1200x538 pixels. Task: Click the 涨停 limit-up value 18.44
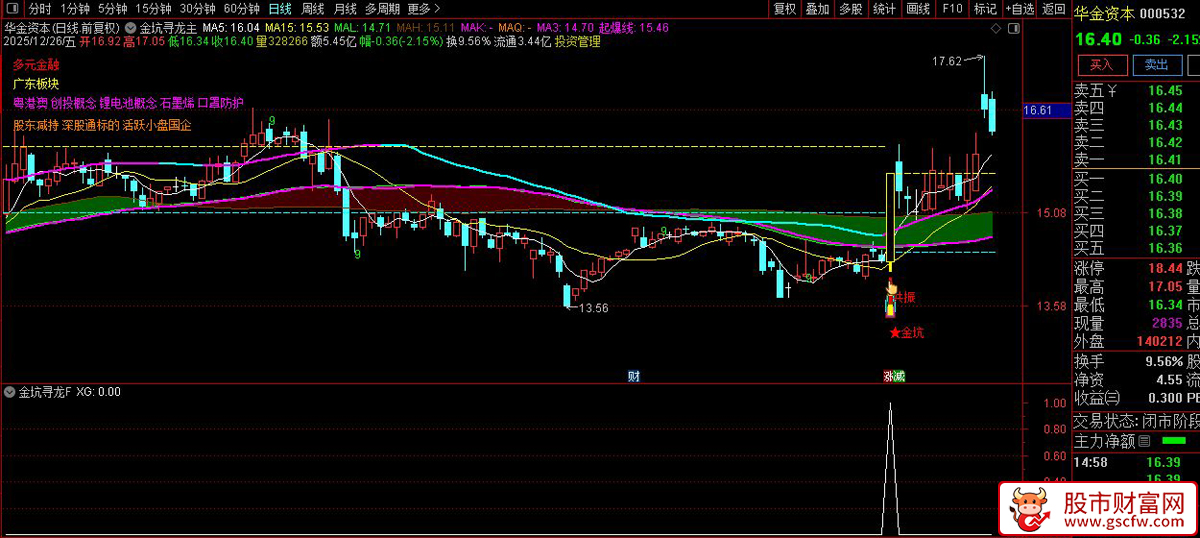1164,269
